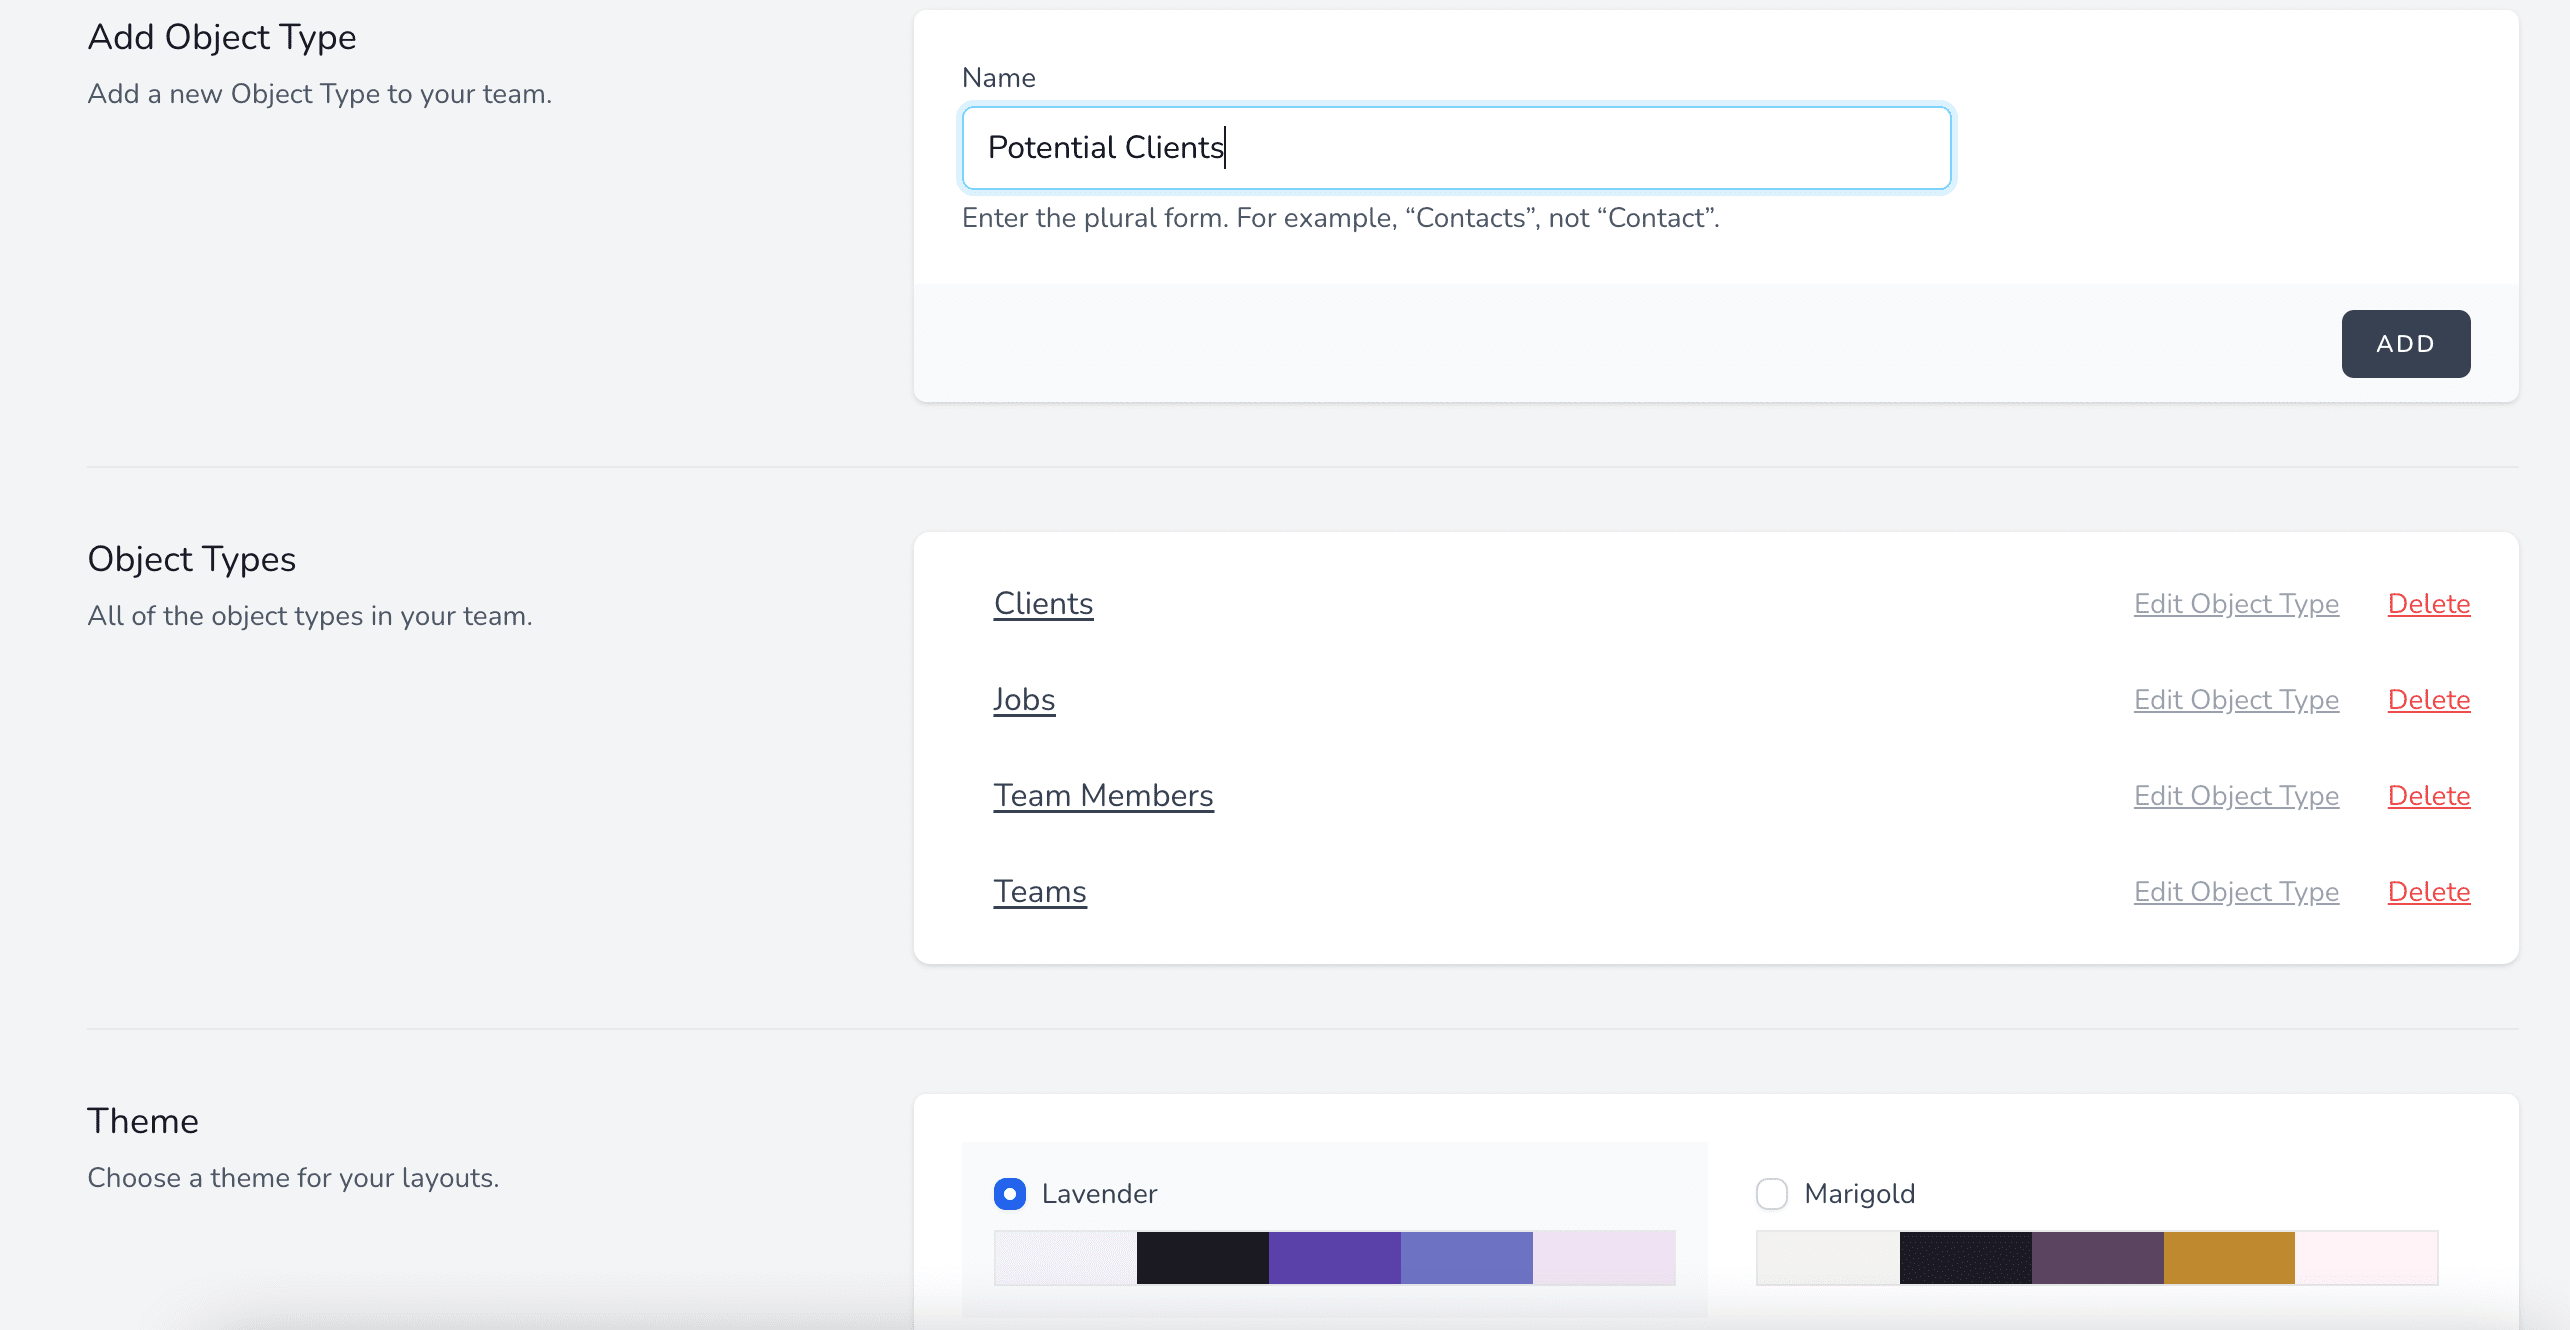
Task: Click the gold swatch in Marigold palette
Action: [2229, 1258]
